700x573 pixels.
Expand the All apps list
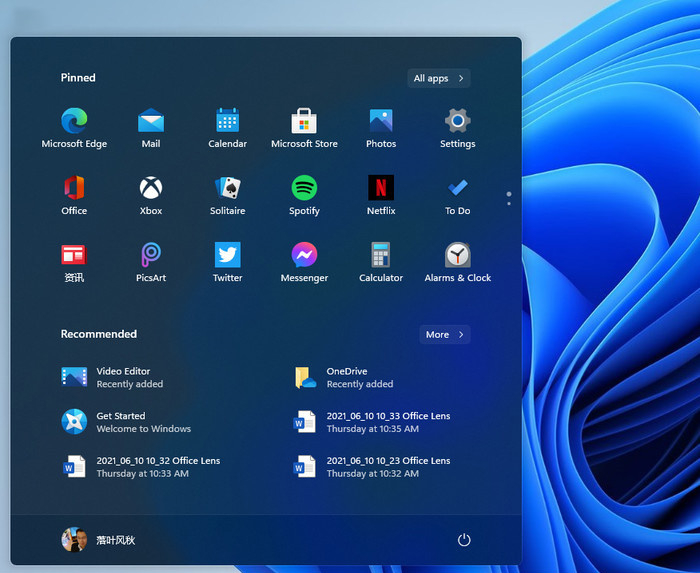click(x=439, y=78)
